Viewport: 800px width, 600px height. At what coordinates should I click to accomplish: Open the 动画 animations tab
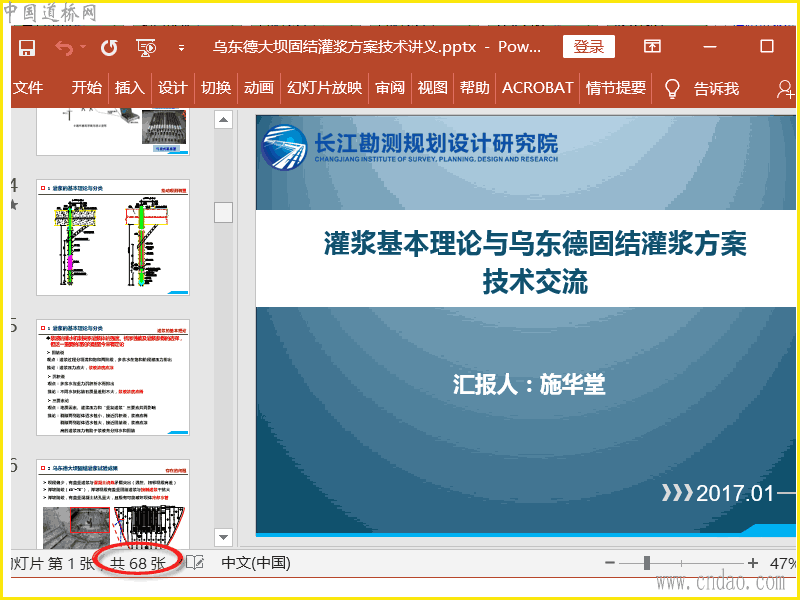tap(259, 88)
